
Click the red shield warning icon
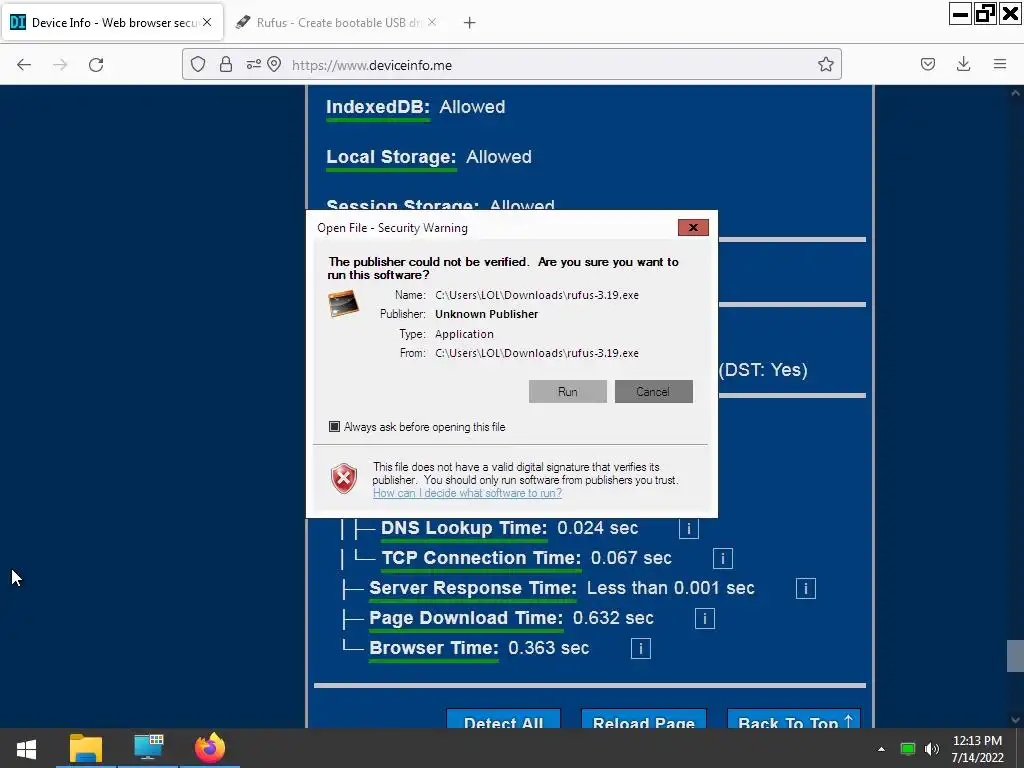pos(344,478)
